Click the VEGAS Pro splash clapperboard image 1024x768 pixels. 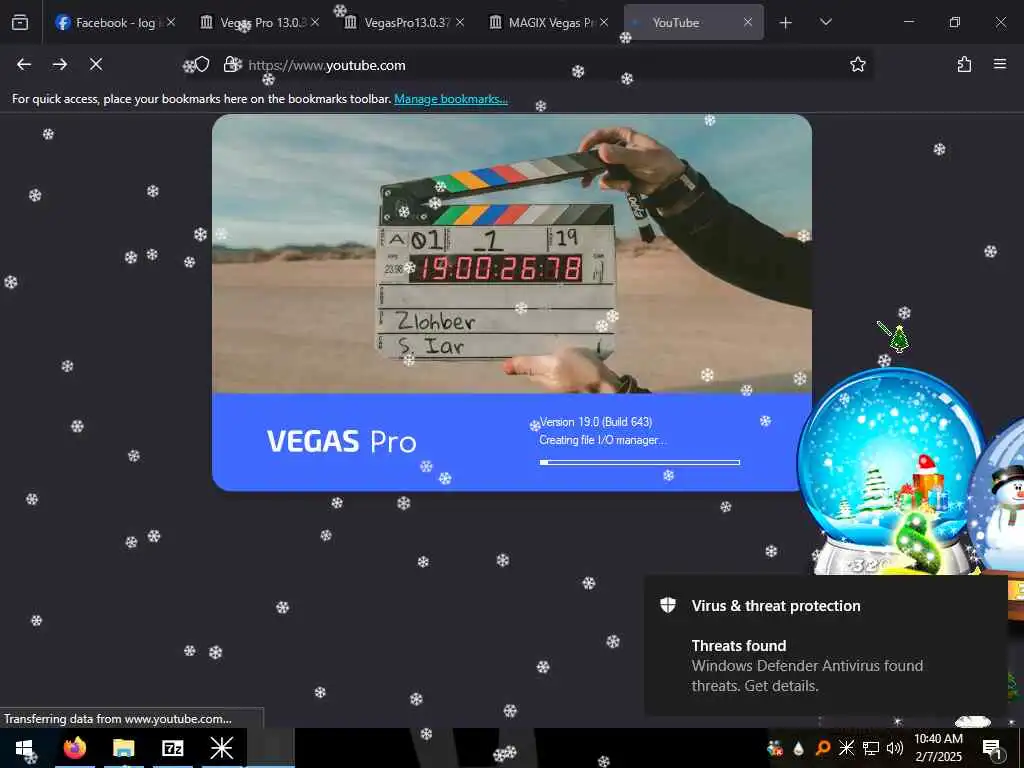point(512,253)
